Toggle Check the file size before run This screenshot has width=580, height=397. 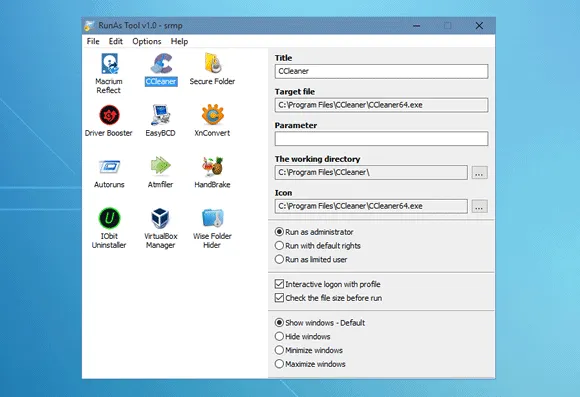[279, 298]
